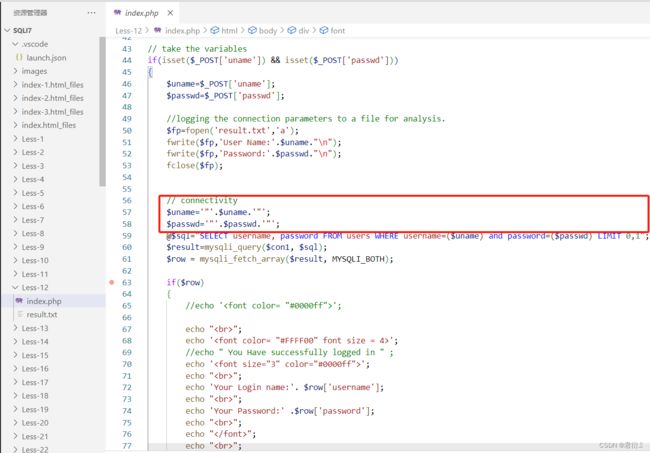Collapse the SQLI7 root folder

tap(7, 30)
